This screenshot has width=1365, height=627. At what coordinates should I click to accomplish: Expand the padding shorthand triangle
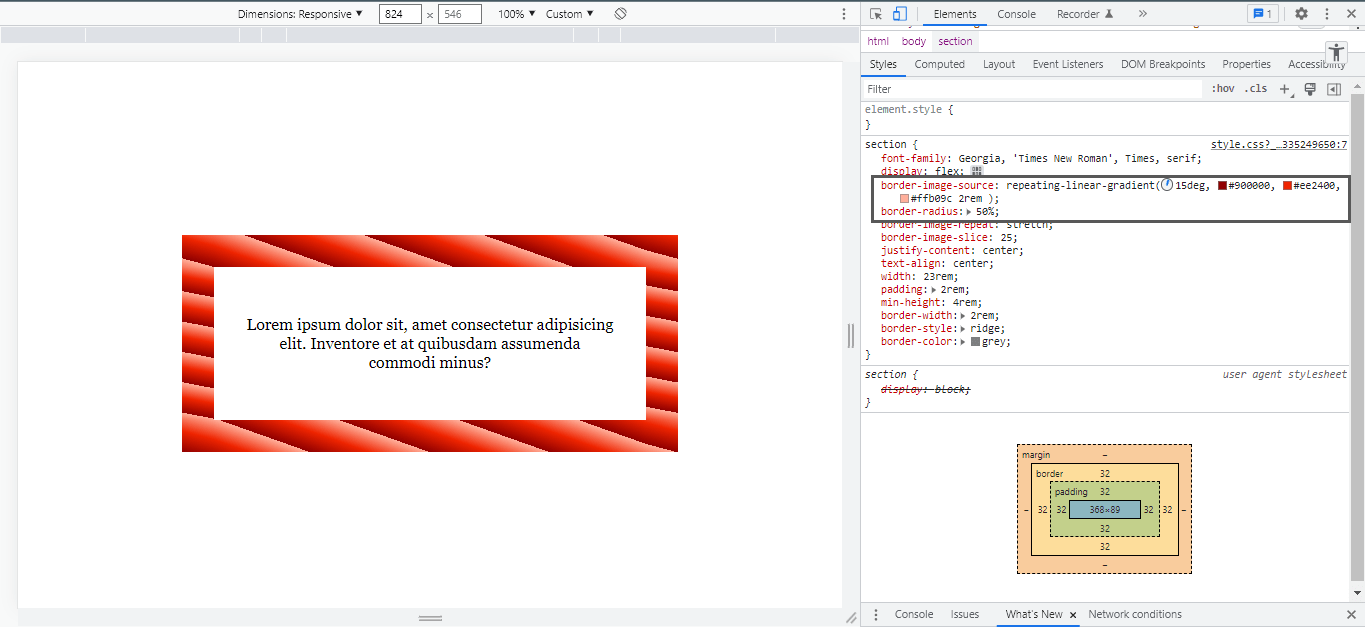[x=935, y=290]
